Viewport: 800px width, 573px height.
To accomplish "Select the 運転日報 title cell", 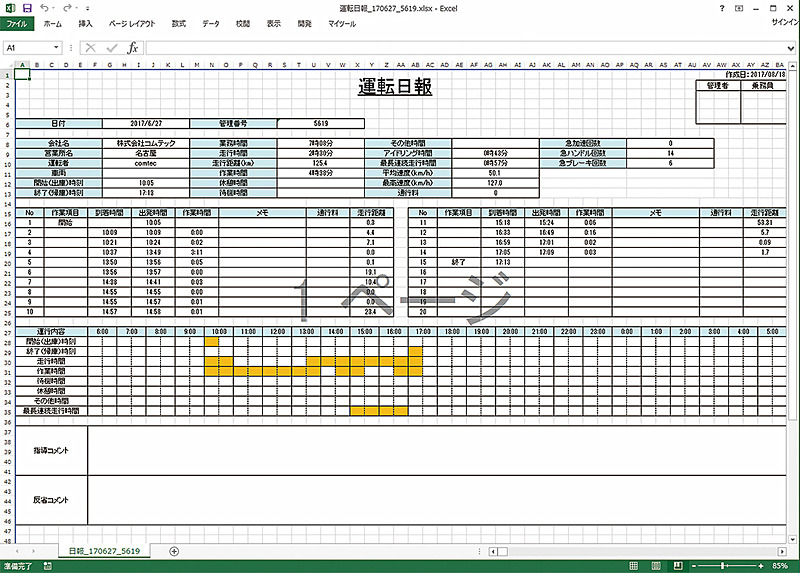I will tap(395, 87).
